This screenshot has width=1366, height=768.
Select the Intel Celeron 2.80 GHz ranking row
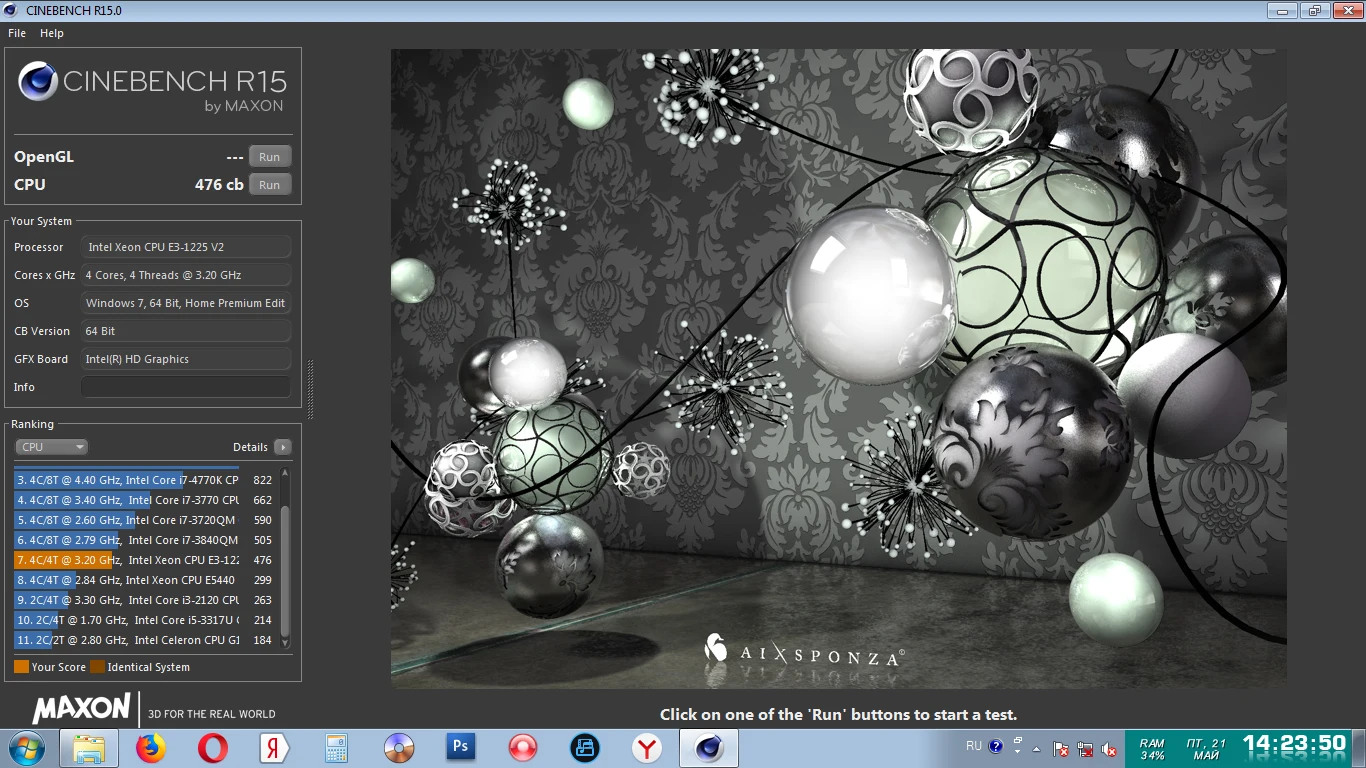click(144, 640)
